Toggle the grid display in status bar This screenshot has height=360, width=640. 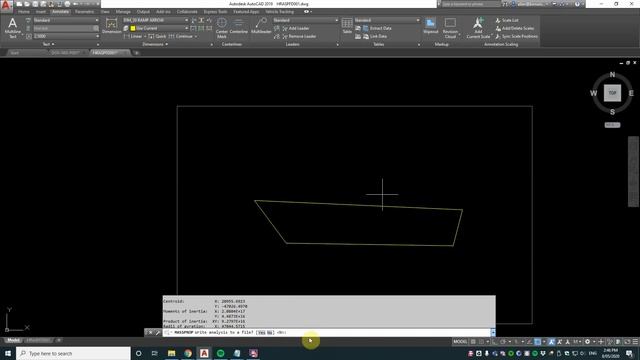coord(473,342)
